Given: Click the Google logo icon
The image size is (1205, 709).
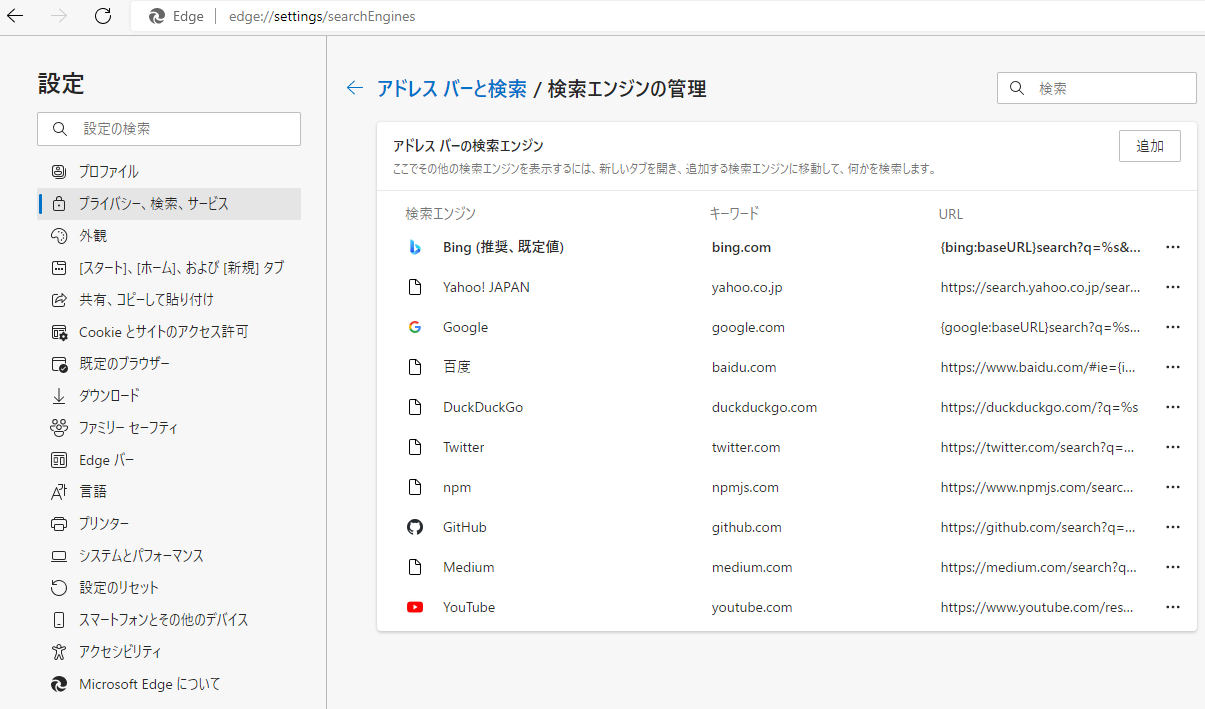Looking at the screenshot, I should (415, 327).
